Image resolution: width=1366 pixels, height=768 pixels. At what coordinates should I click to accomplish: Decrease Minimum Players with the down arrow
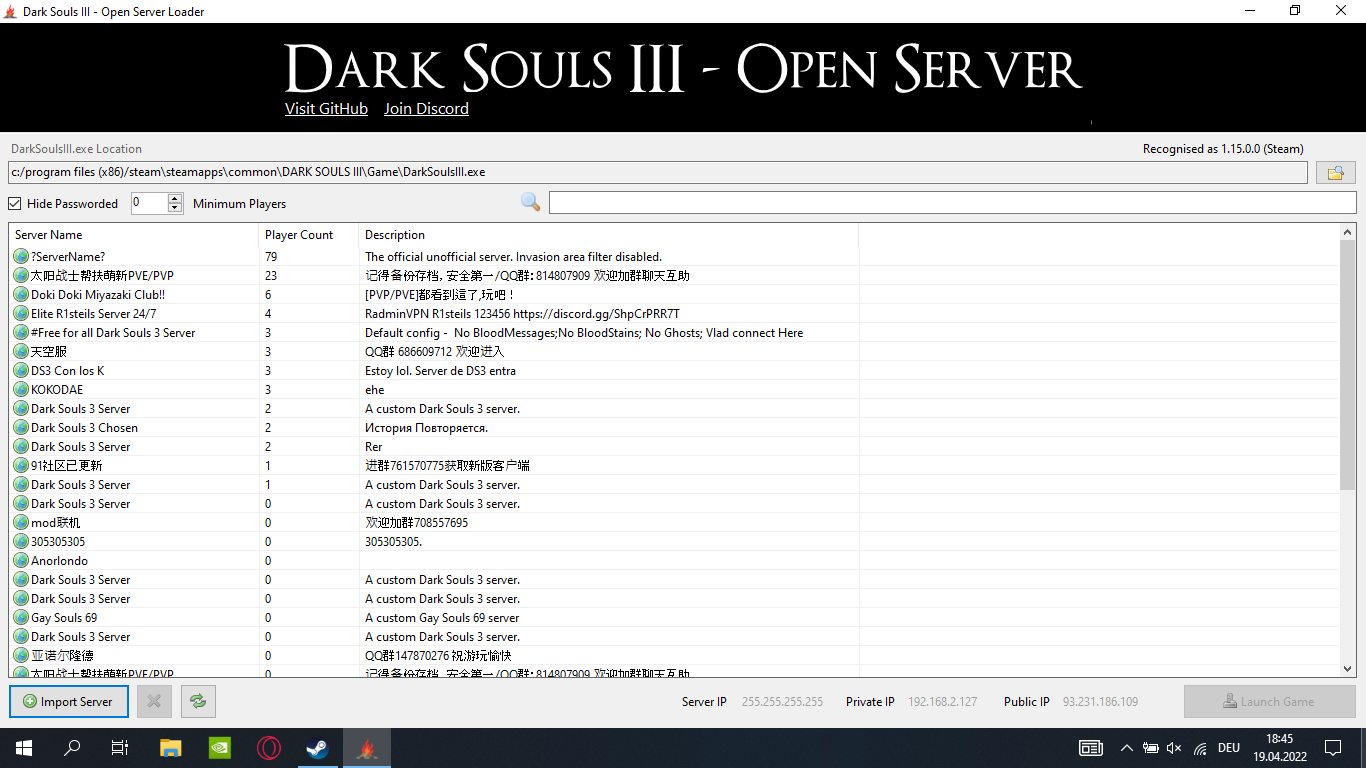pos(175,208)
